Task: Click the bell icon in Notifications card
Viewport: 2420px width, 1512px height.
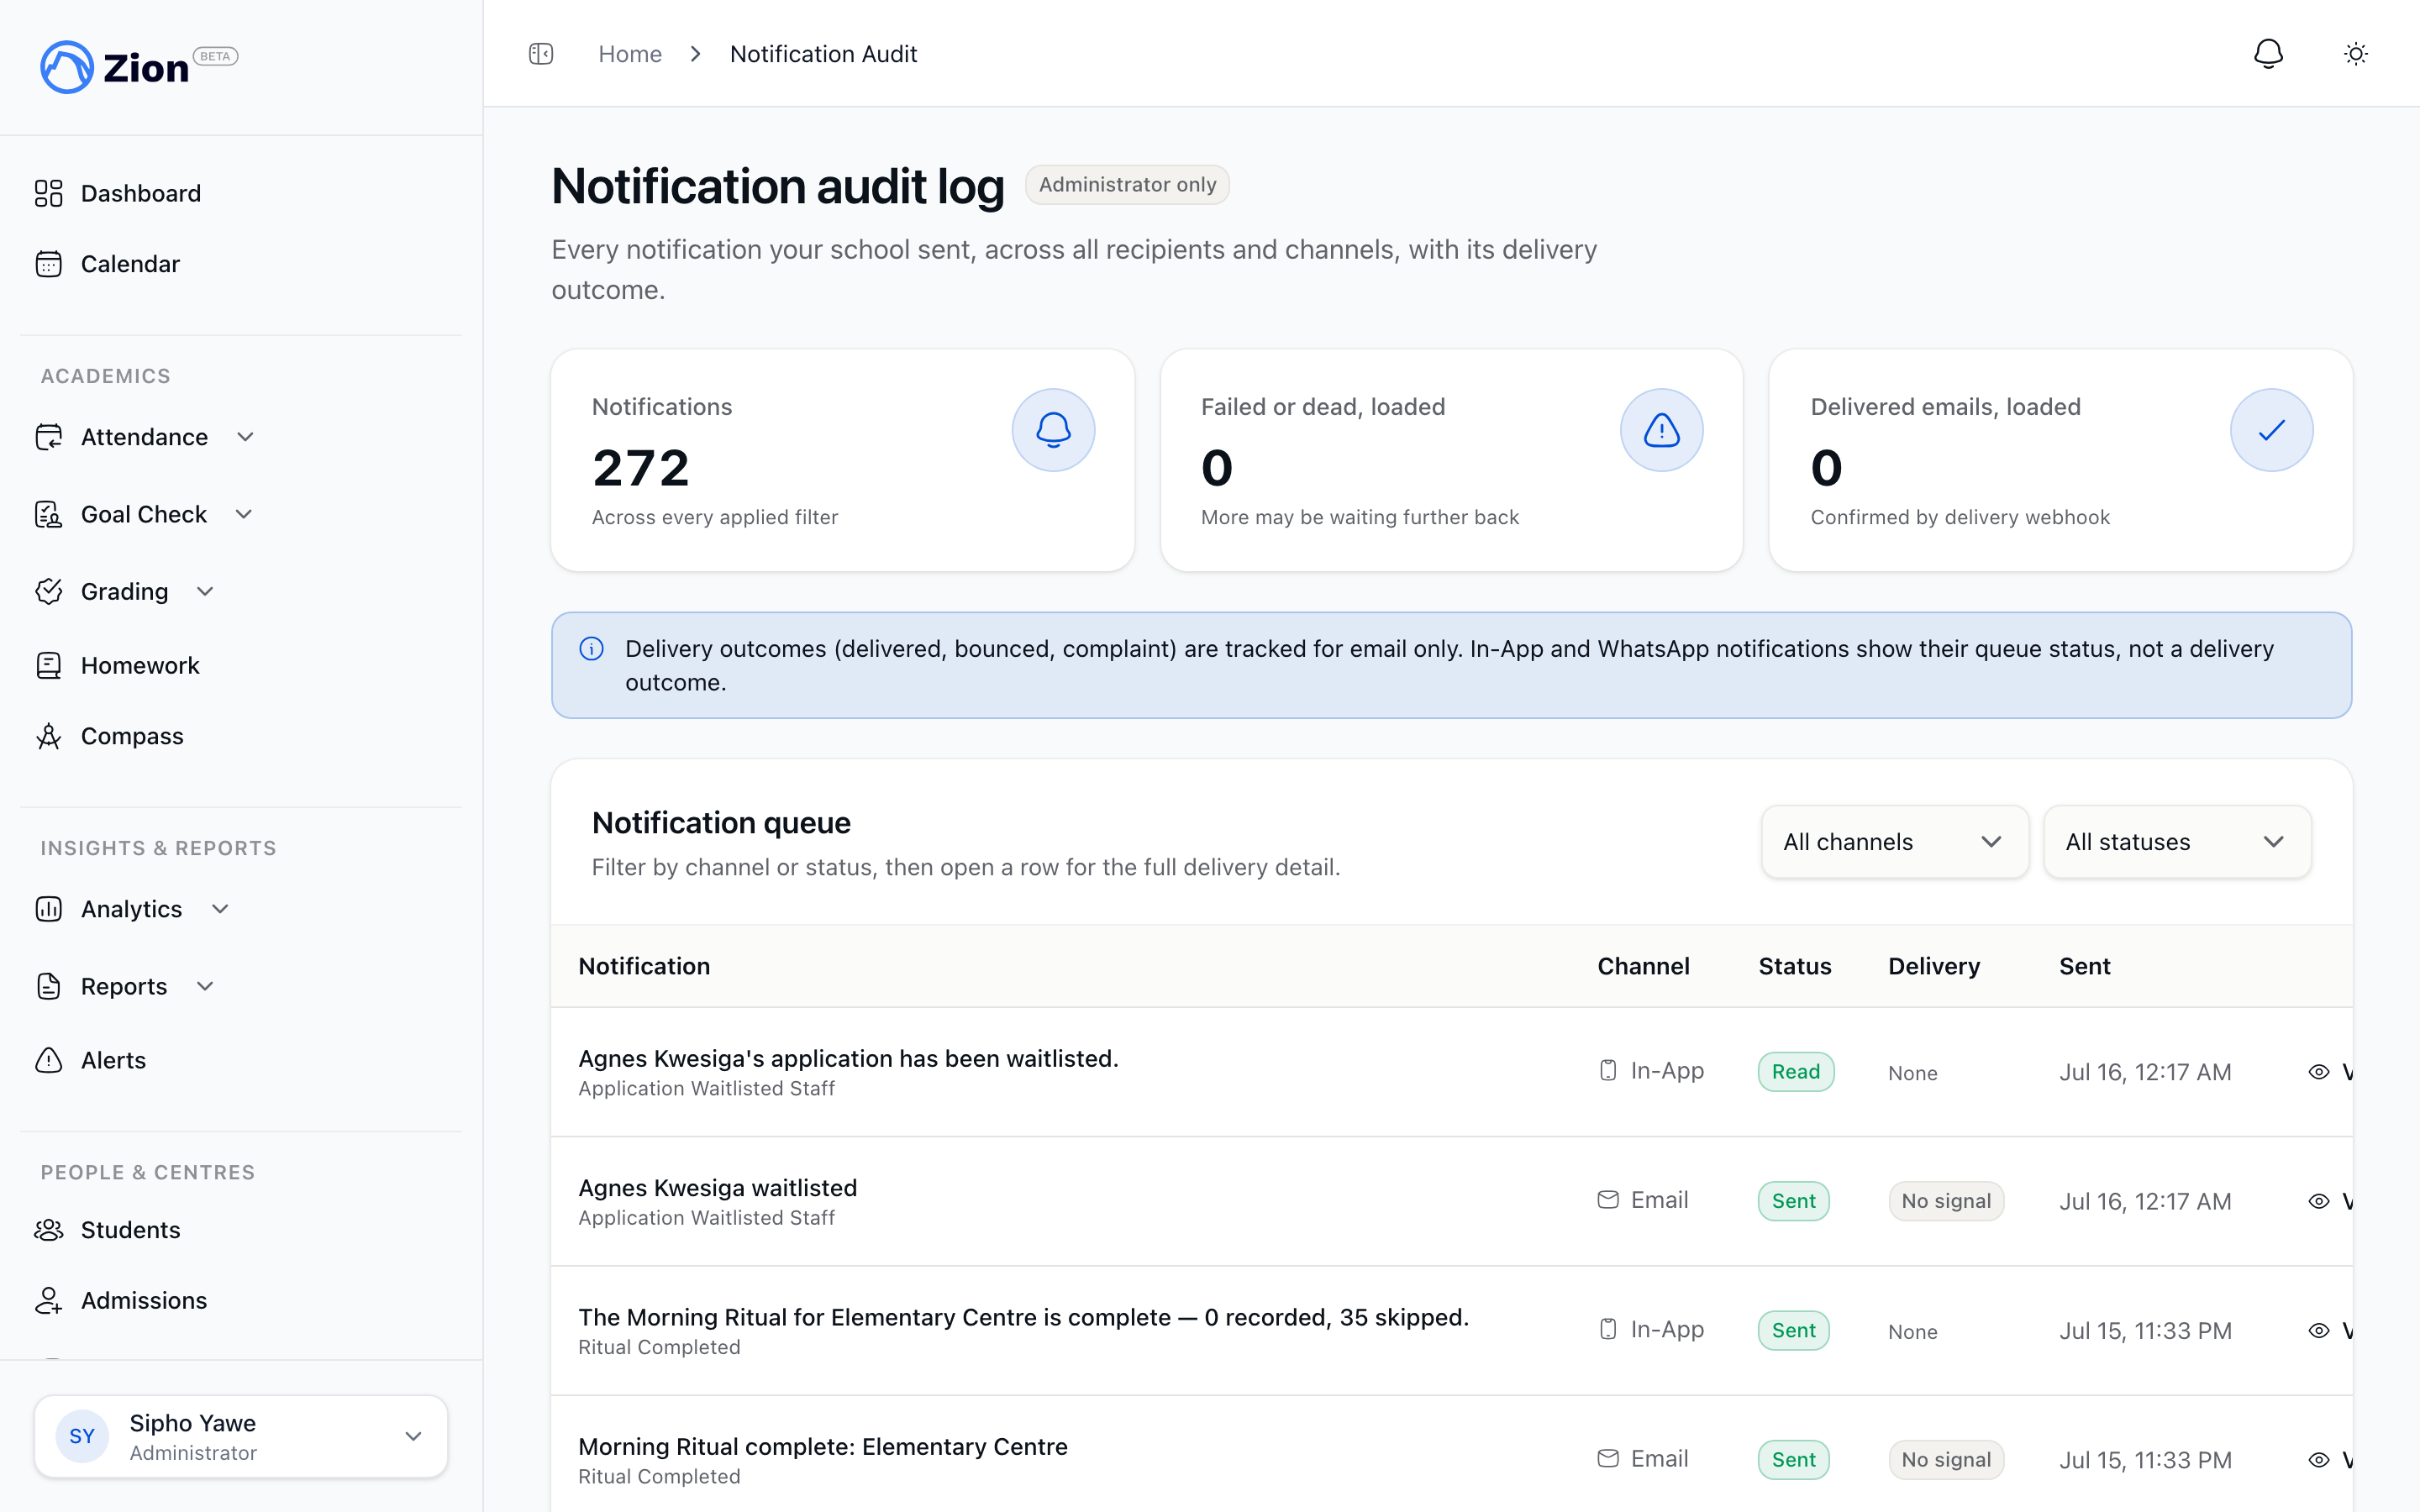Action: click(1053, 430)
